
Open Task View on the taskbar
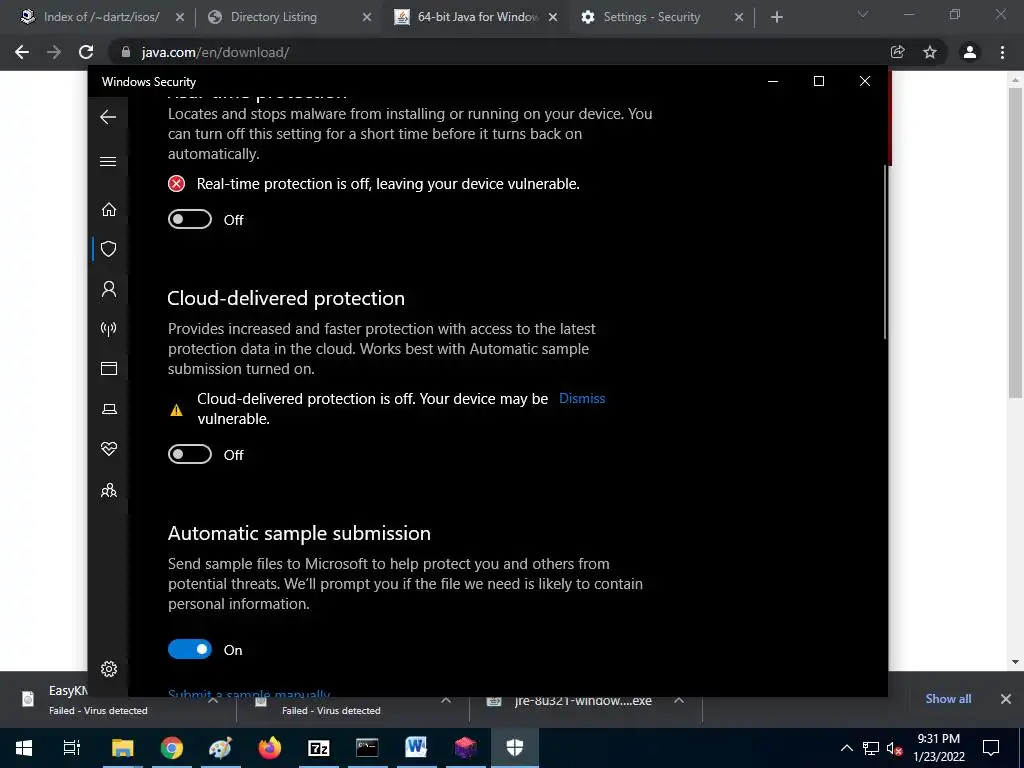point(71,748)
